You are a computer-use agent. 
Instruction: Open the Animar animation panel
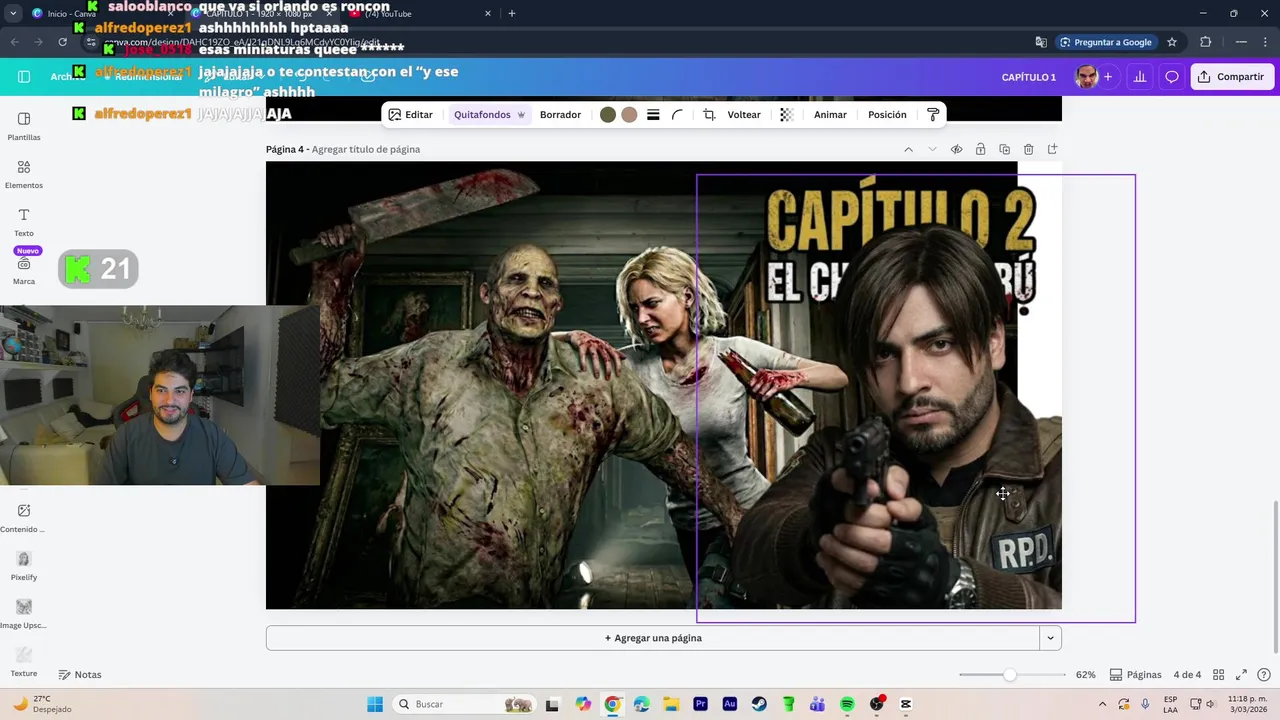click(830, 115)
